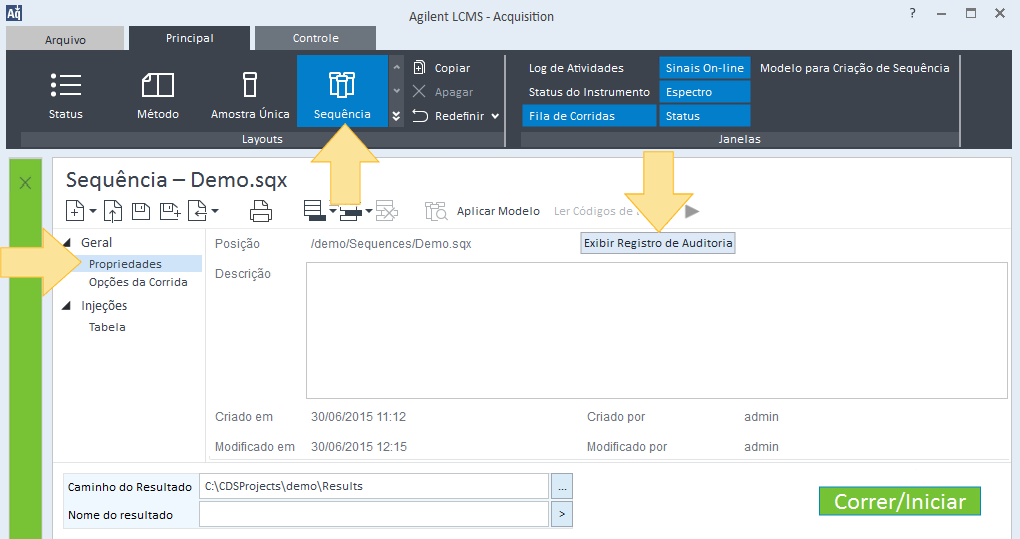Toggle the Status window in Janelas
1020x539 pixels.
point(705,116)
